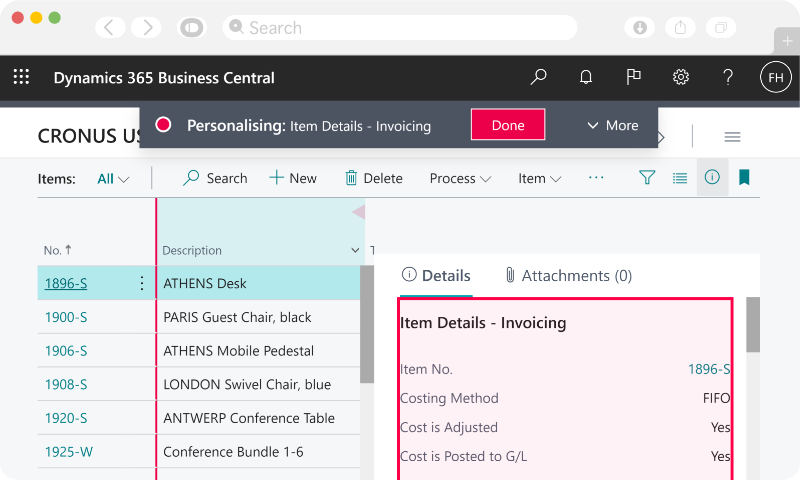Open the notifications bell
Image resolution: width=800 pixels, height=480 pixels.
pyautogui.click(x=586, y=77)
